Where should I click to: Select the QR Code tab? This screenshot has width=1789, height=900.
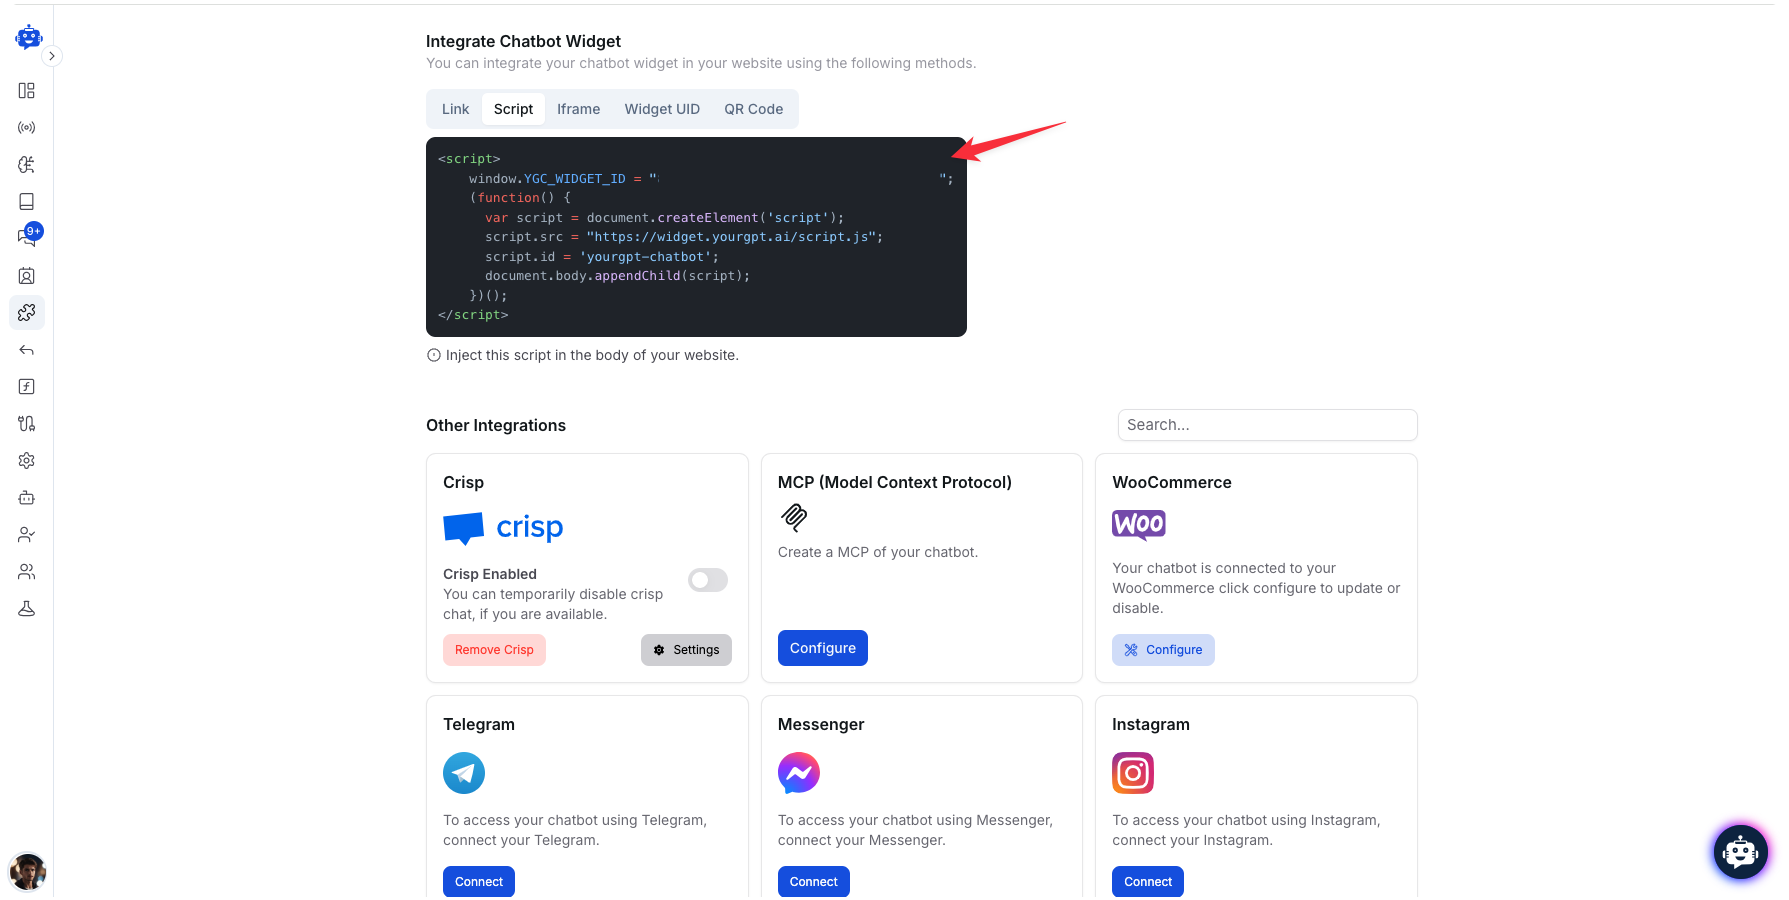point(753,109)
